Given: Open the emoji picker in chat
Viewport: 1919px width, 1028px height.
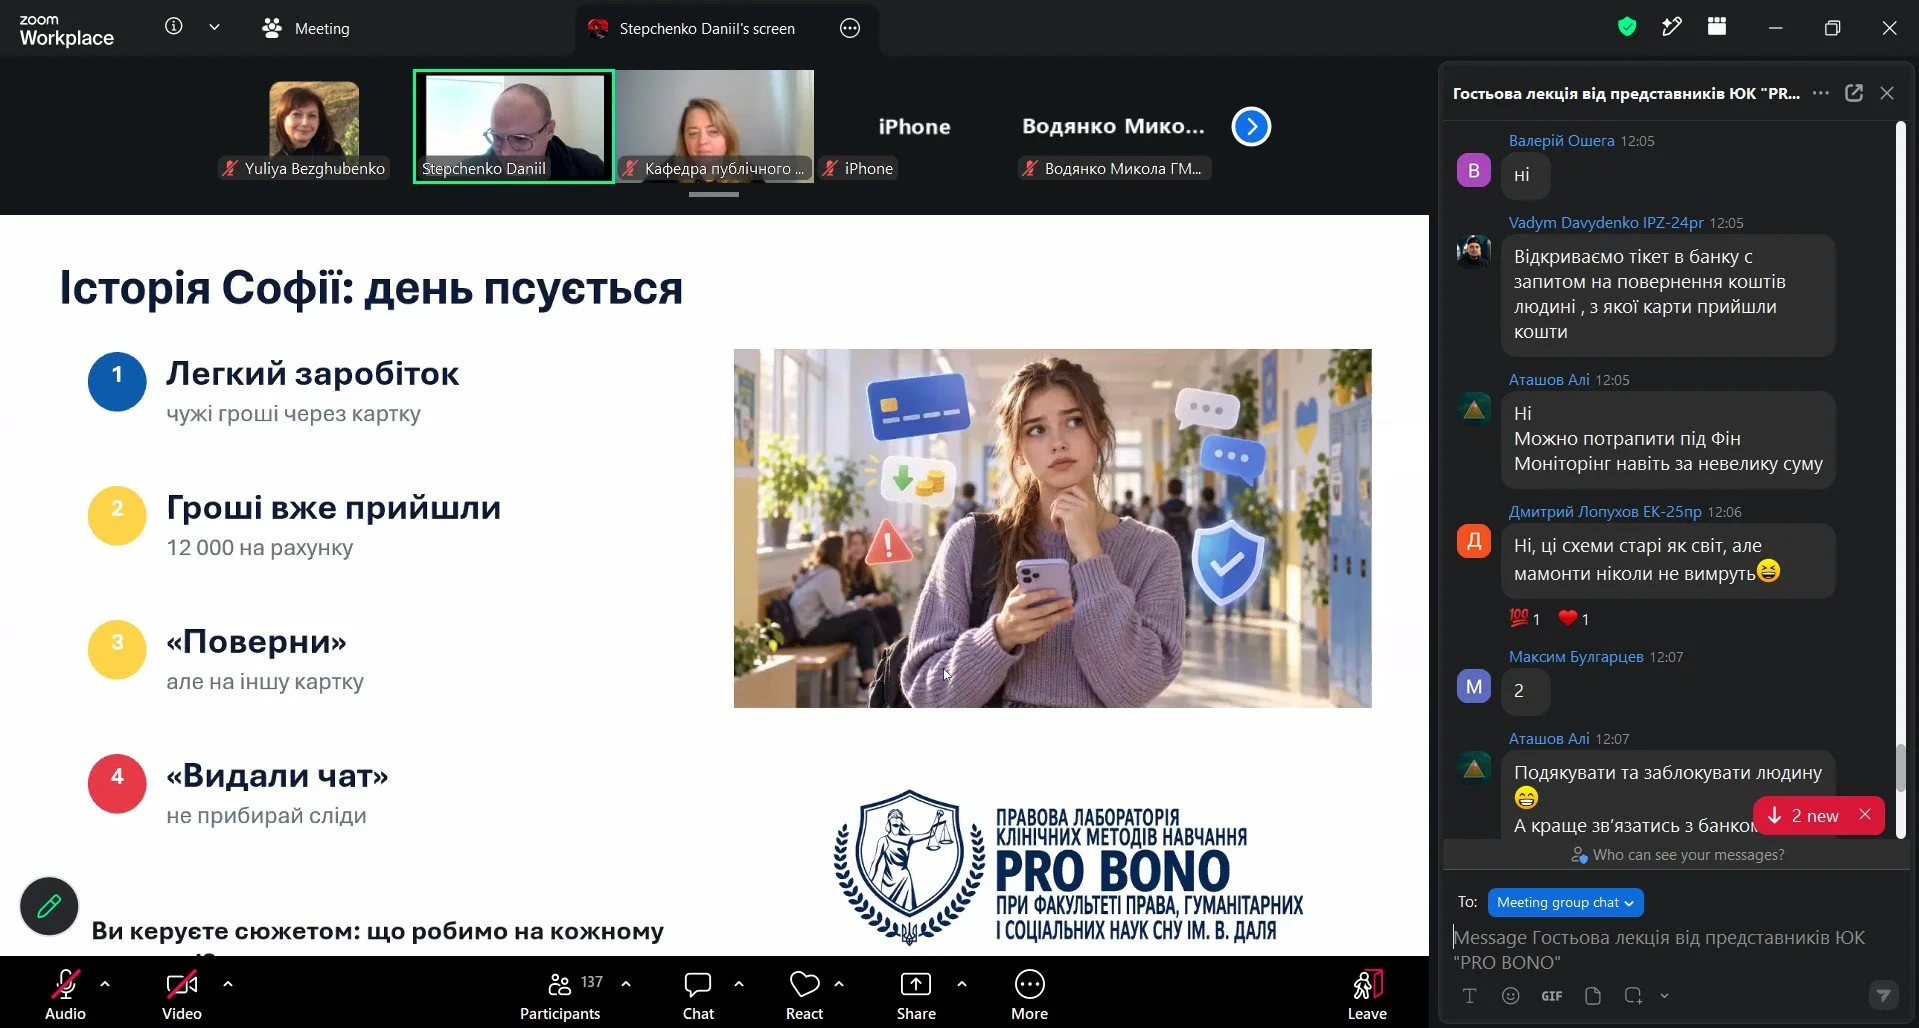Looking at the screenshot, I should [1510, 995].
